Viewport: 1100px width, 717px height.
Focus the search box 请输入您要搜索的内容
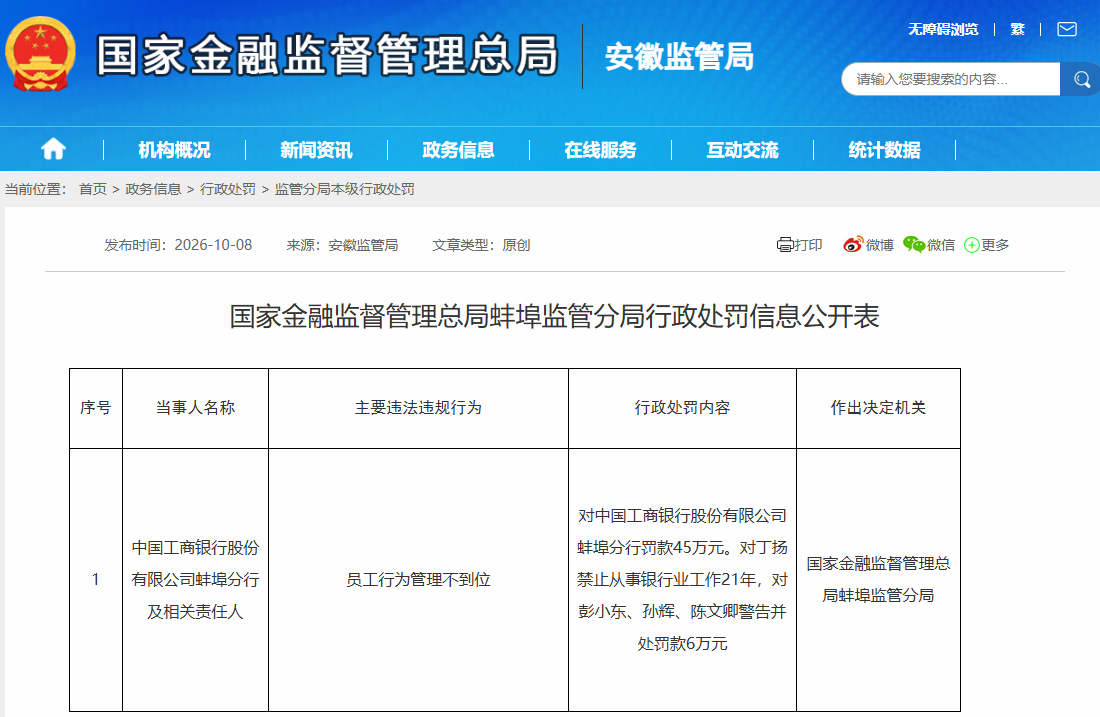point(951,79)
